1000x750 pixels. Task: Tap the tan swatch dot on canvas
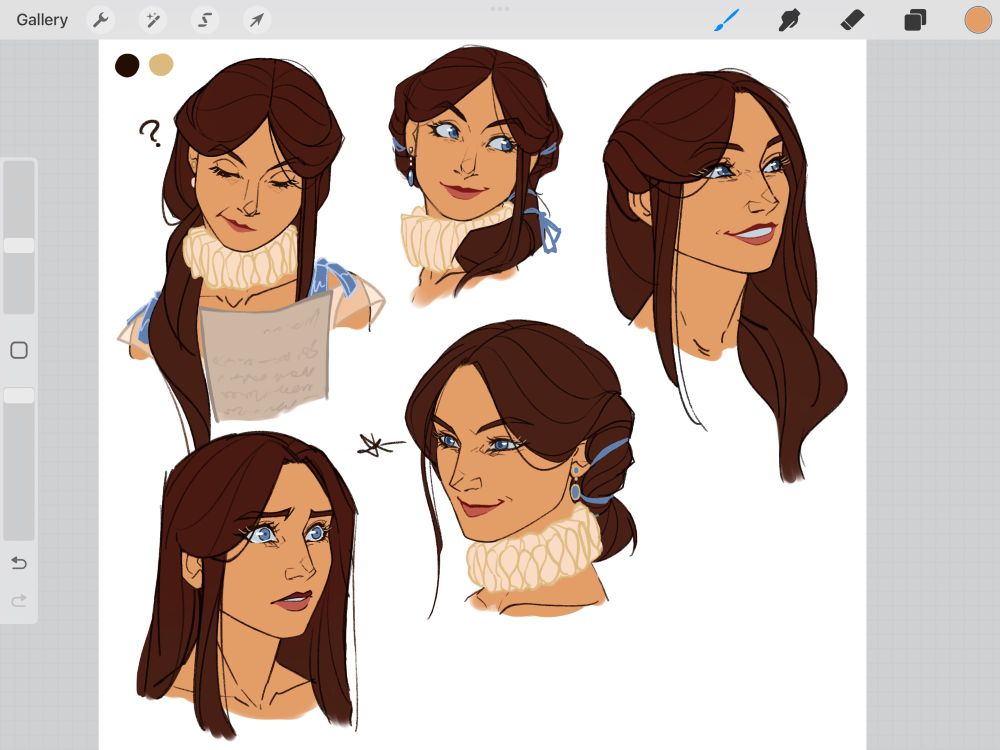162,63
